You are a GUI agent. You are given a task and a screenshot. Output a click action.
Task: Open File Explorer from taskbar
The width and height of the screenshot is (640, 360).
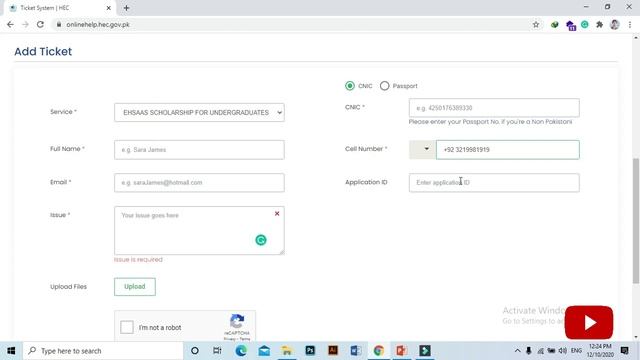pos(287,351)
